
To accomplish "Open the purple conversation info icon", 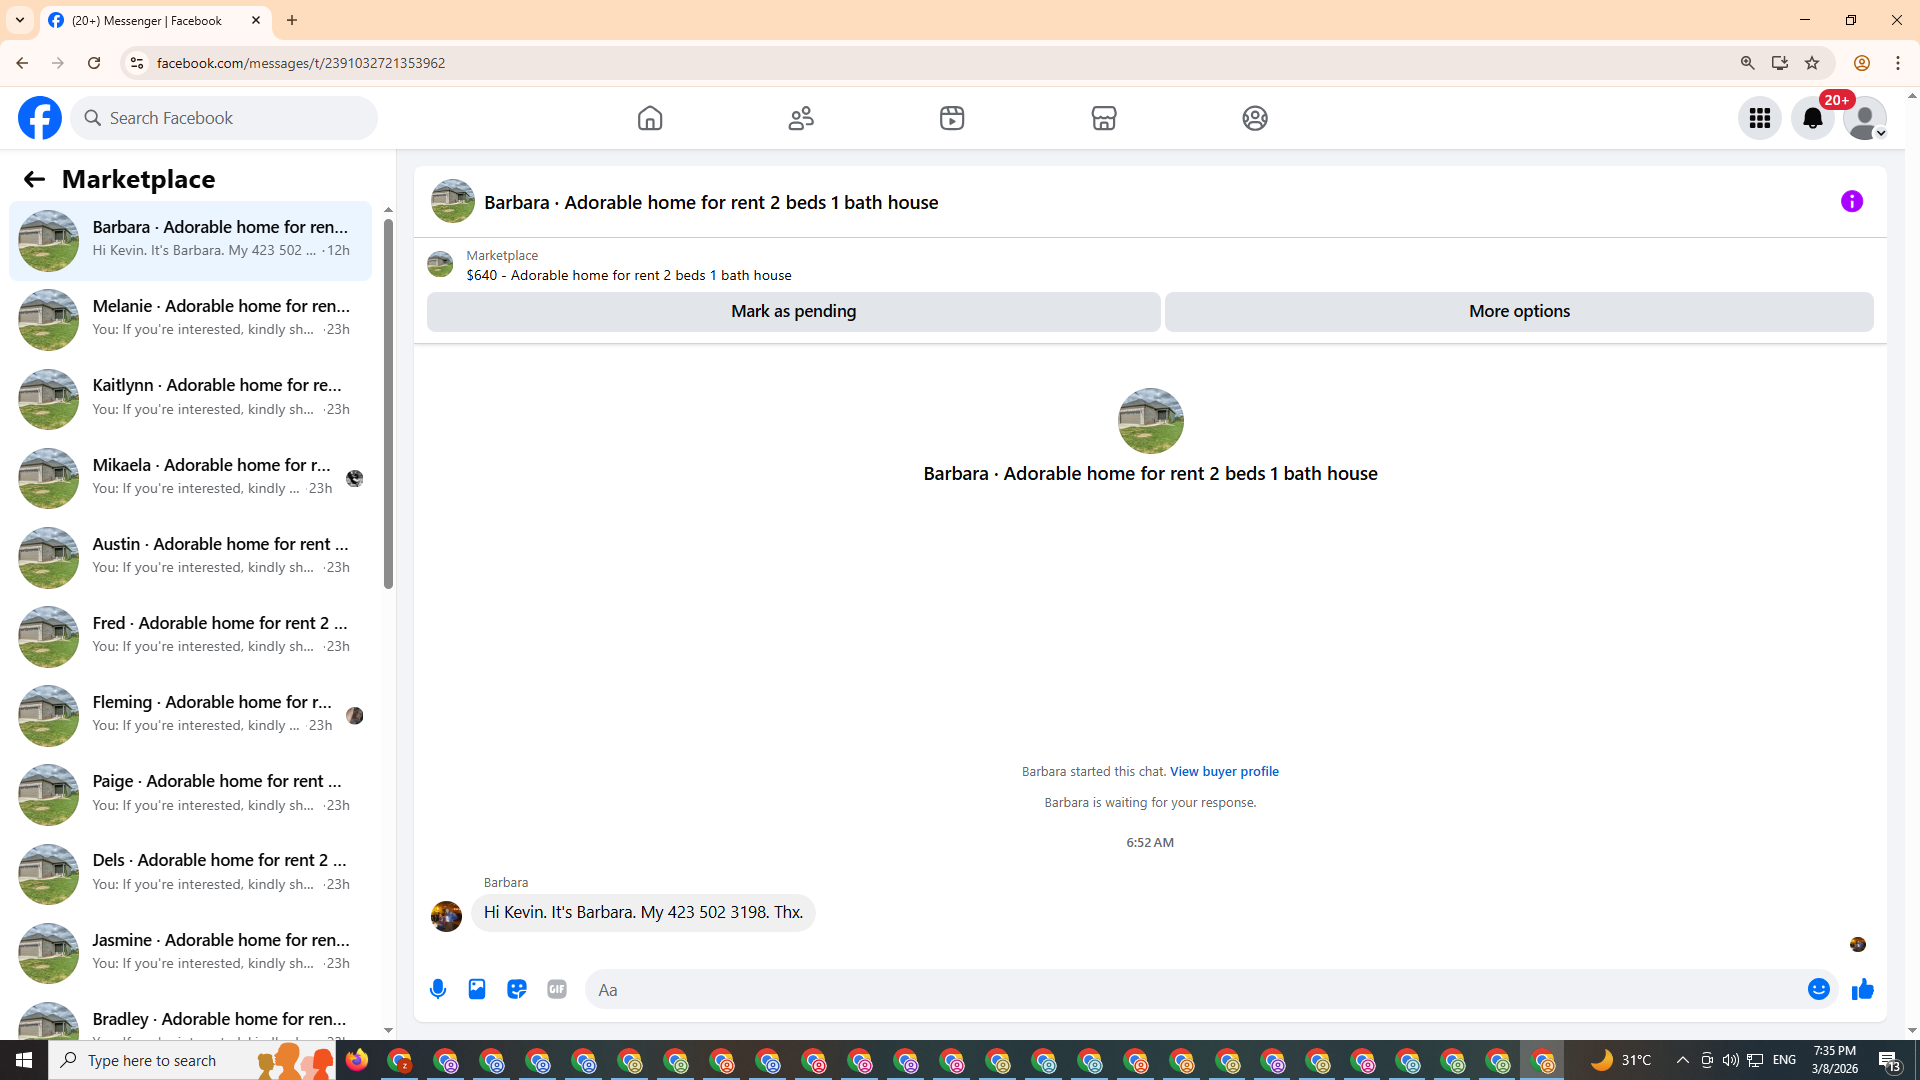I will coord(1851,201).
